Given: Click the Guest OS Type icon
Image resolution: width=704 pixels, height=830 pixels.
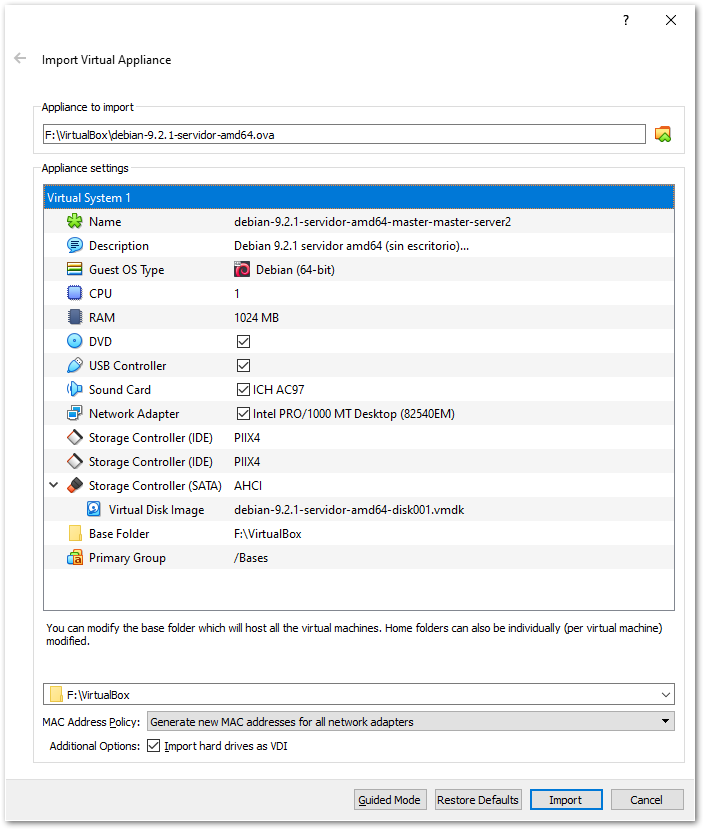Looking at the screenshot, I should [75, 269].
